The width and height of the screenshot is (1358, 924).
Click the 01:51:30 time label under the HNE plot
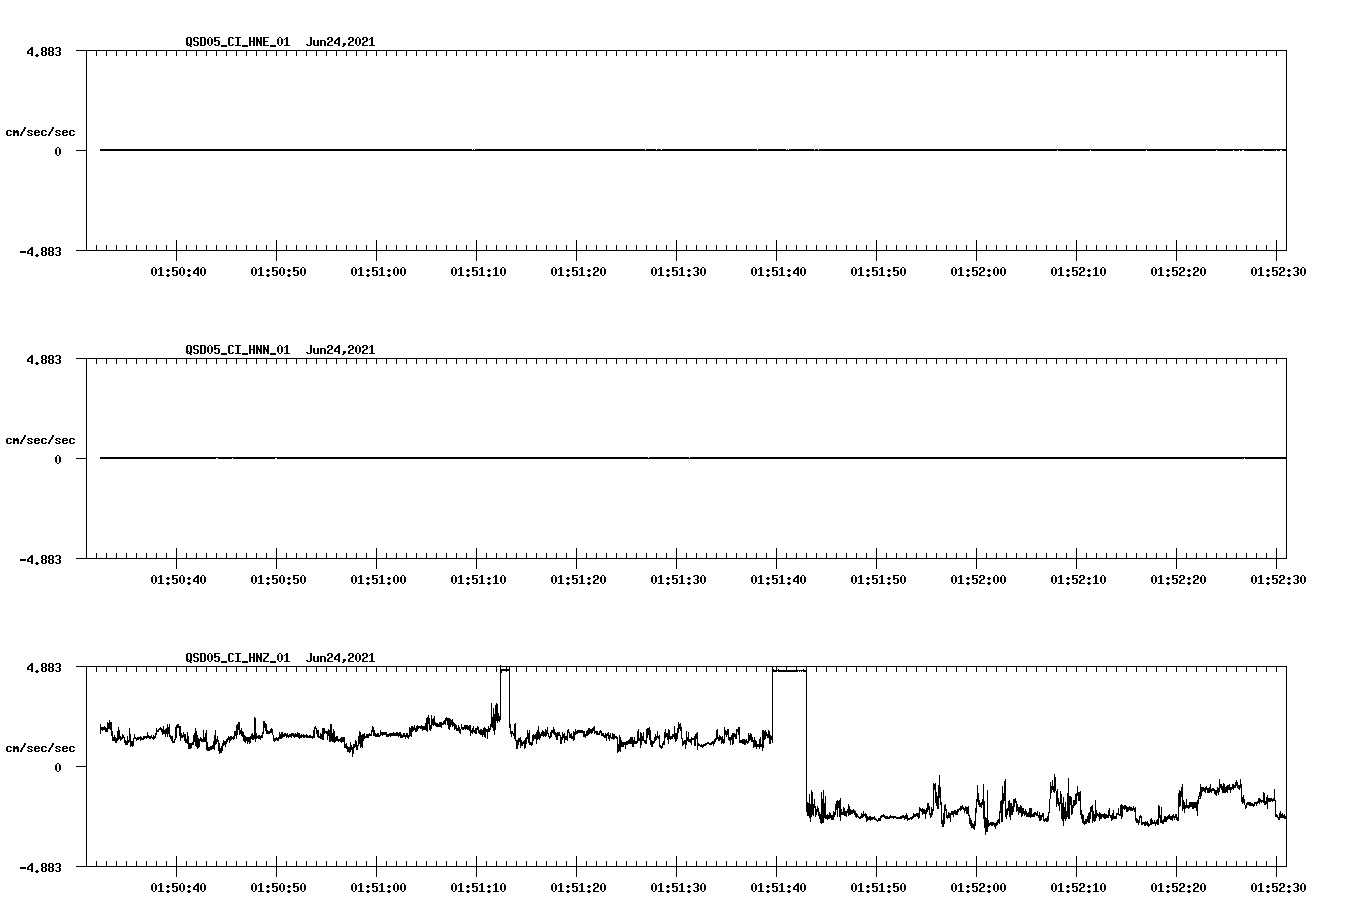pos(678,271)
